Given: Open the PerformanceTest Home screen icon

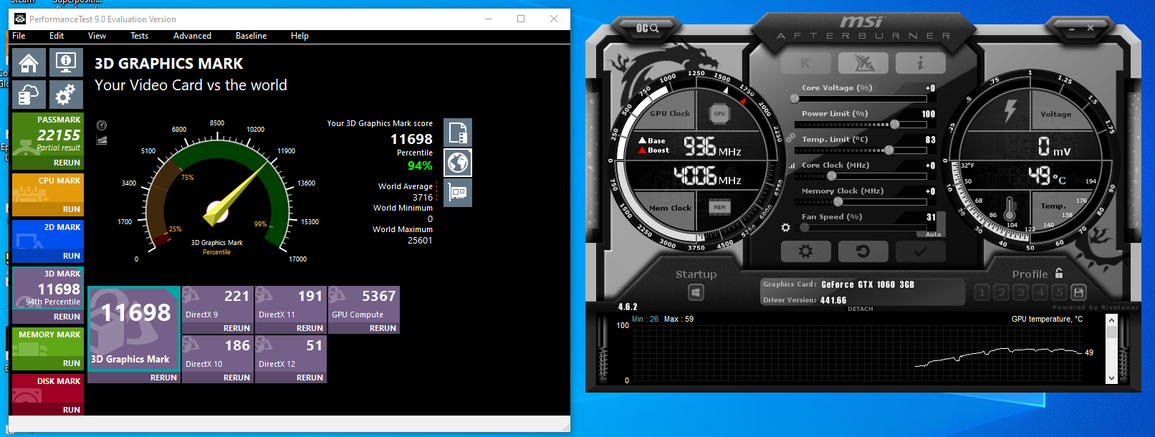Looking at the screenshot, I should pos(29,63).
